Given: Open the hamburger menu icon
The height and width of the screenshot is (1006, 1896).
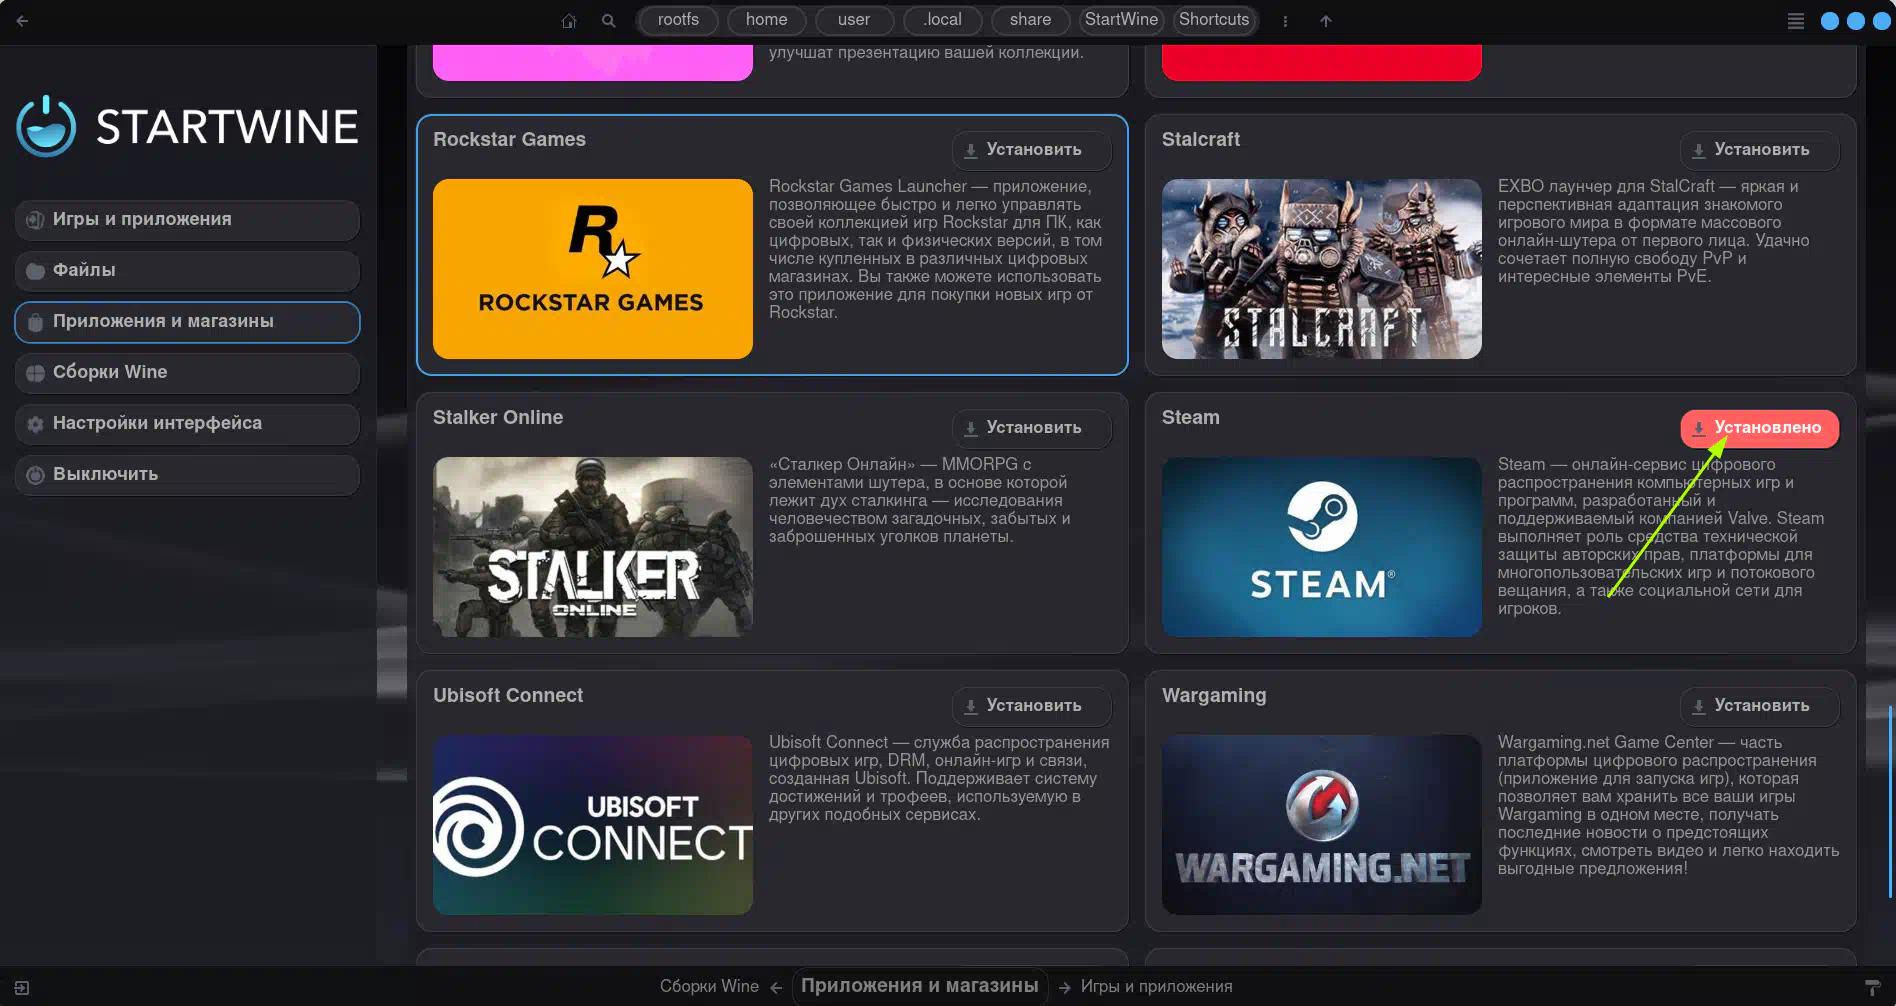Looking at the screenshot, I should pos(1796,21).
